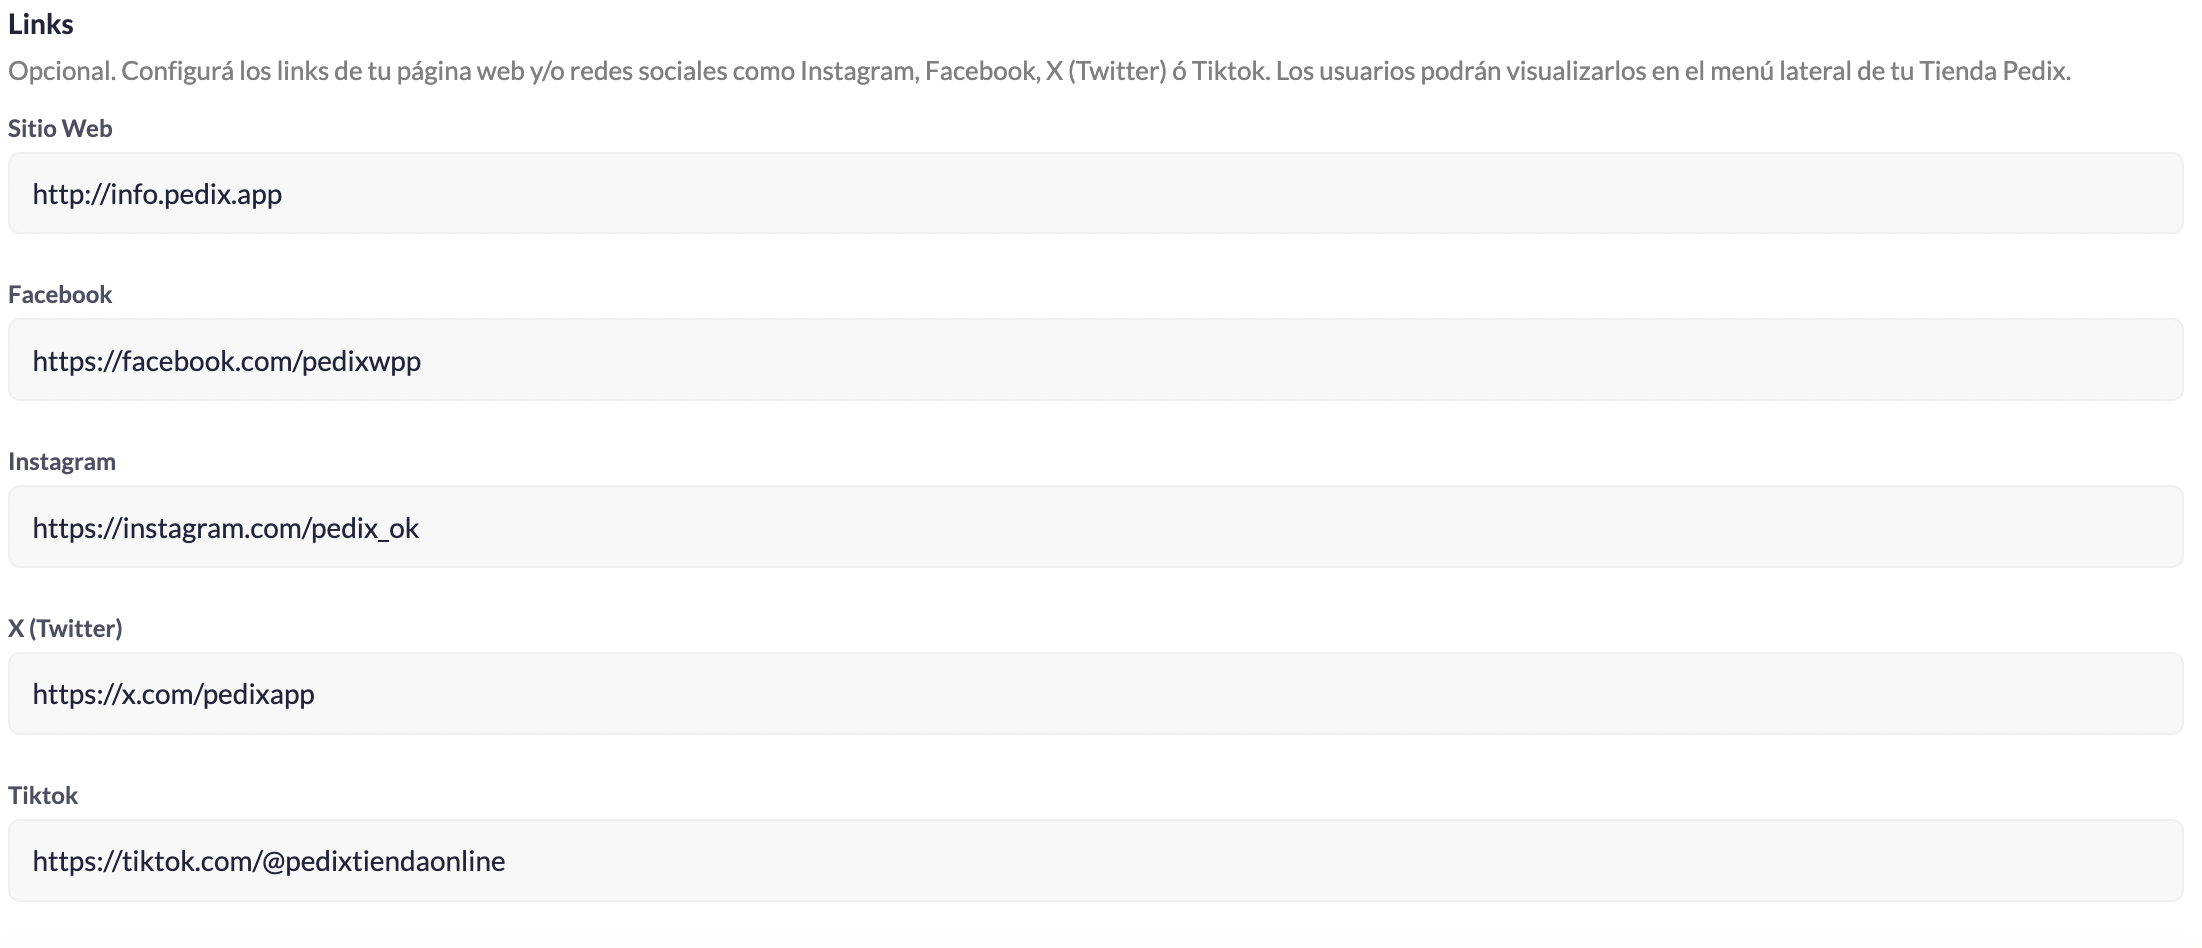The width and height of the screenshot is (2202, 948).
Task: Click the "https://x.com/pedixapp" URL text
Action: [x=173, y=694]
